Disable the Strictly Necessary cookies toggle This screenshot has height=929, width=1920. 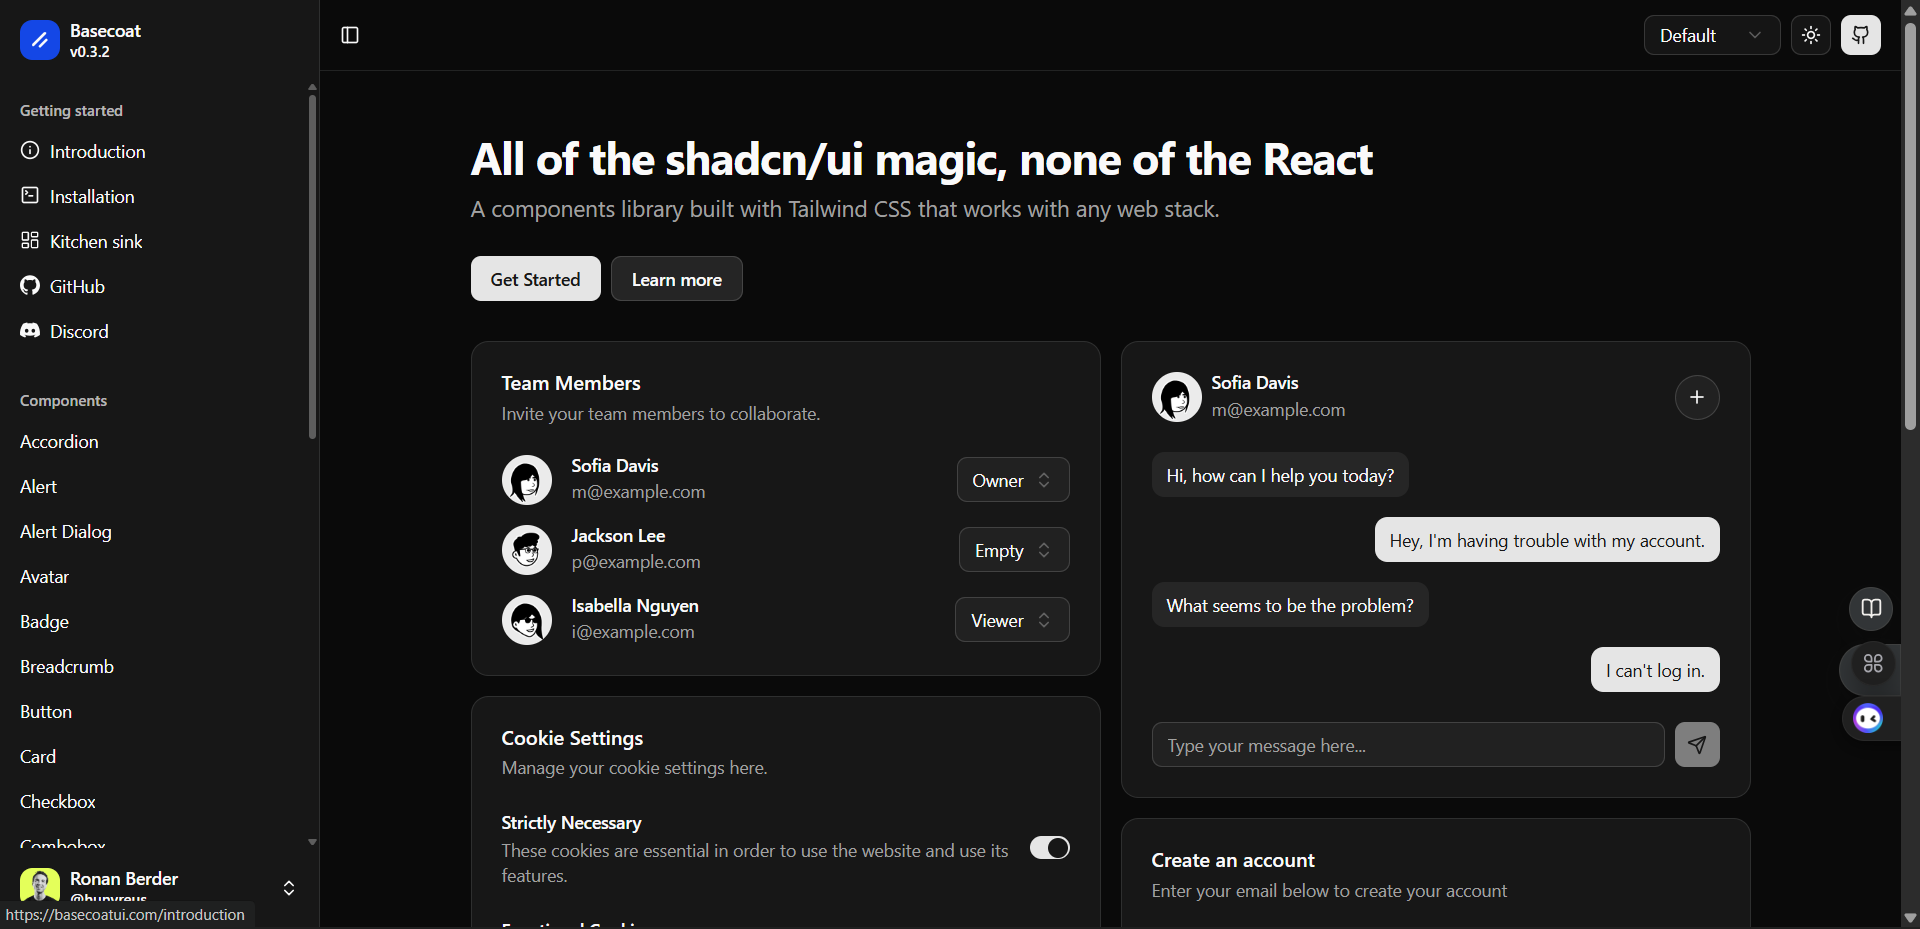(1049, 847)
